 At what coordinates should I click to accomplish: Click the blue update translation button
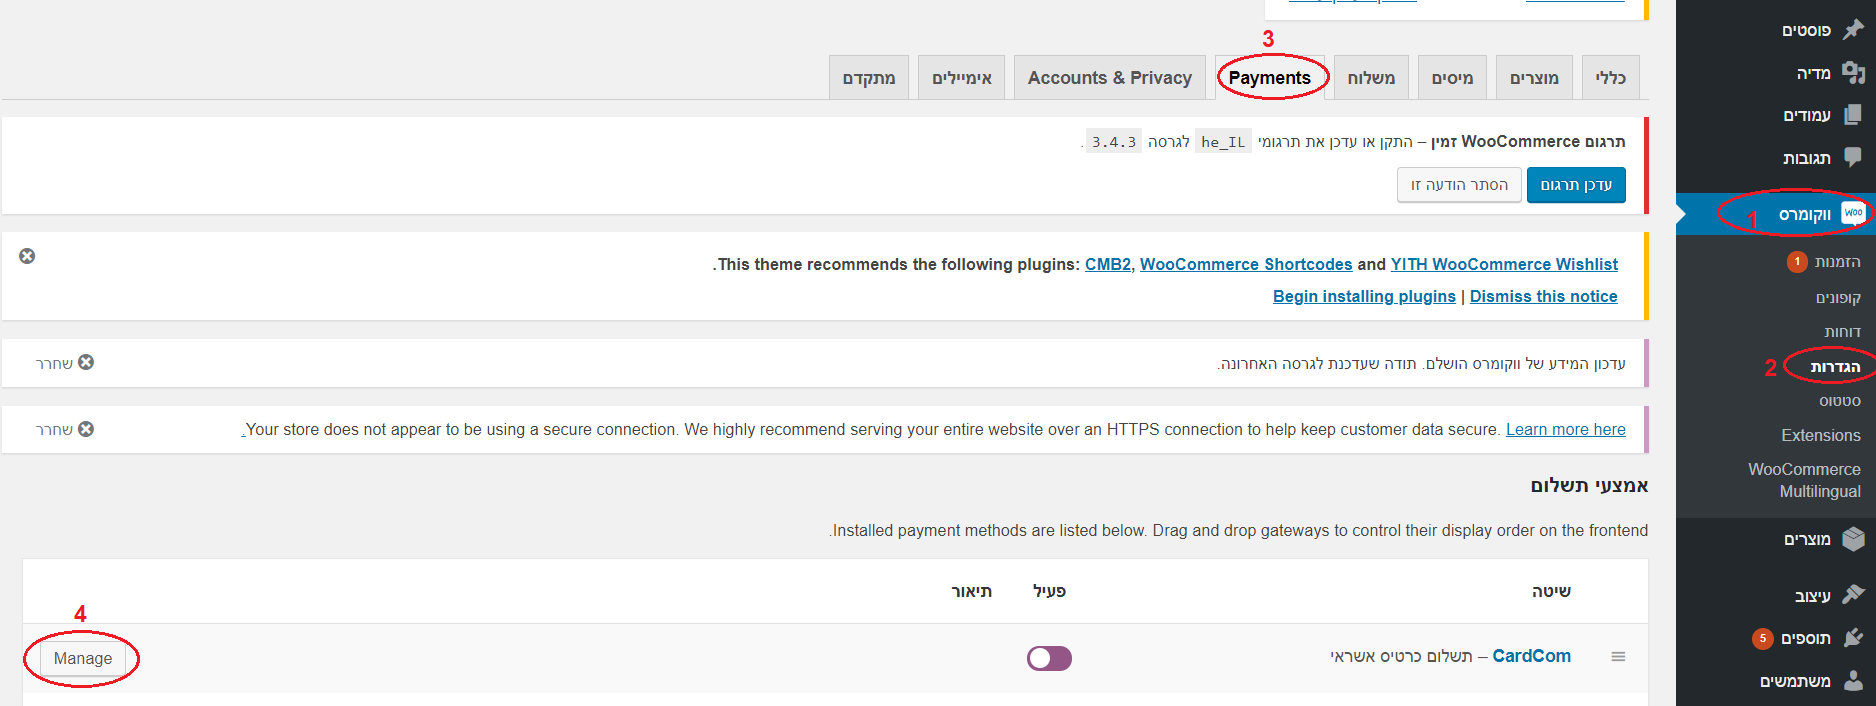pyautogui.click(x=1575, y=185)
